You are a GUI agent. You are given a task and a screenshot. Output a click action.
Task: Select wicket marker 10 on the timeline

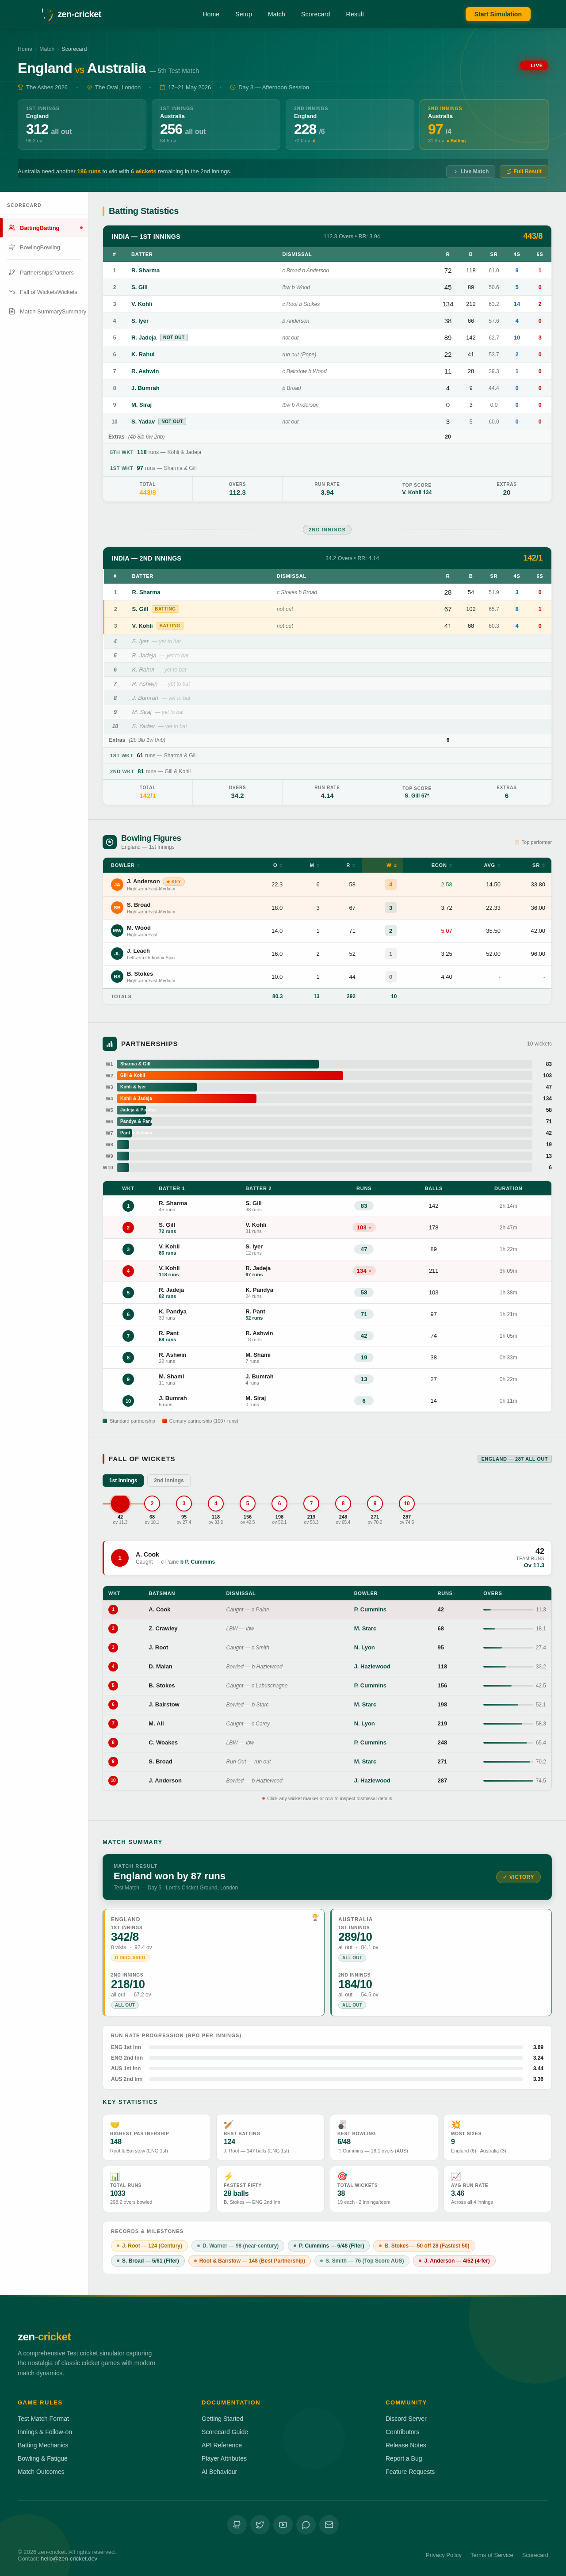(406, 1503)
